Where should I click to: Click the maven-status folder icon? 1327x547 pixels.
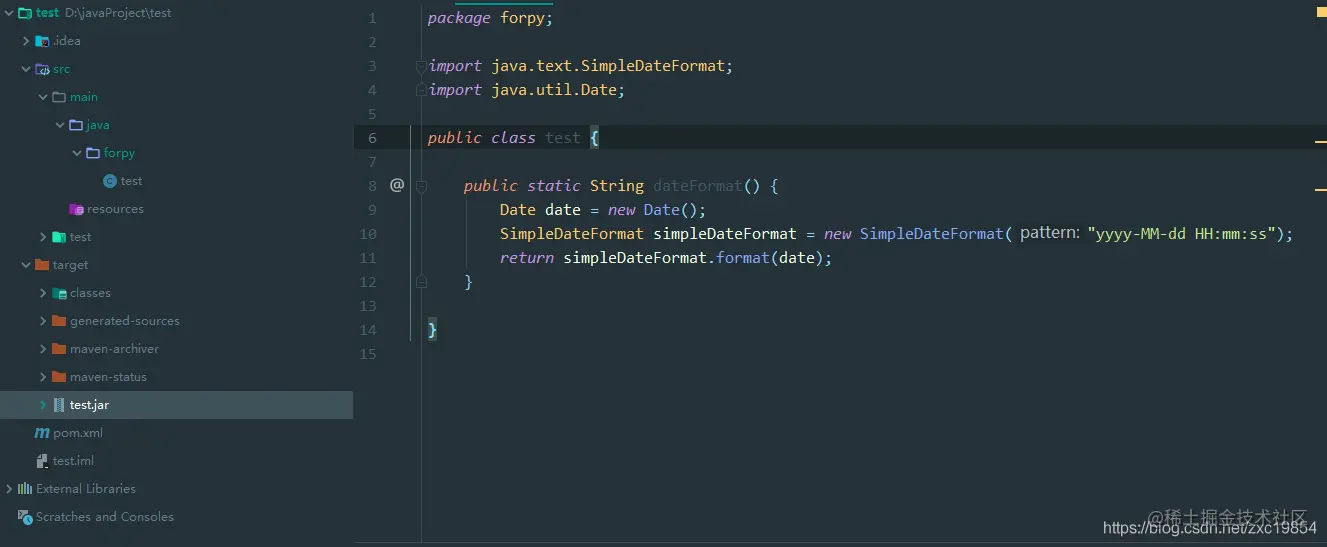59,377
